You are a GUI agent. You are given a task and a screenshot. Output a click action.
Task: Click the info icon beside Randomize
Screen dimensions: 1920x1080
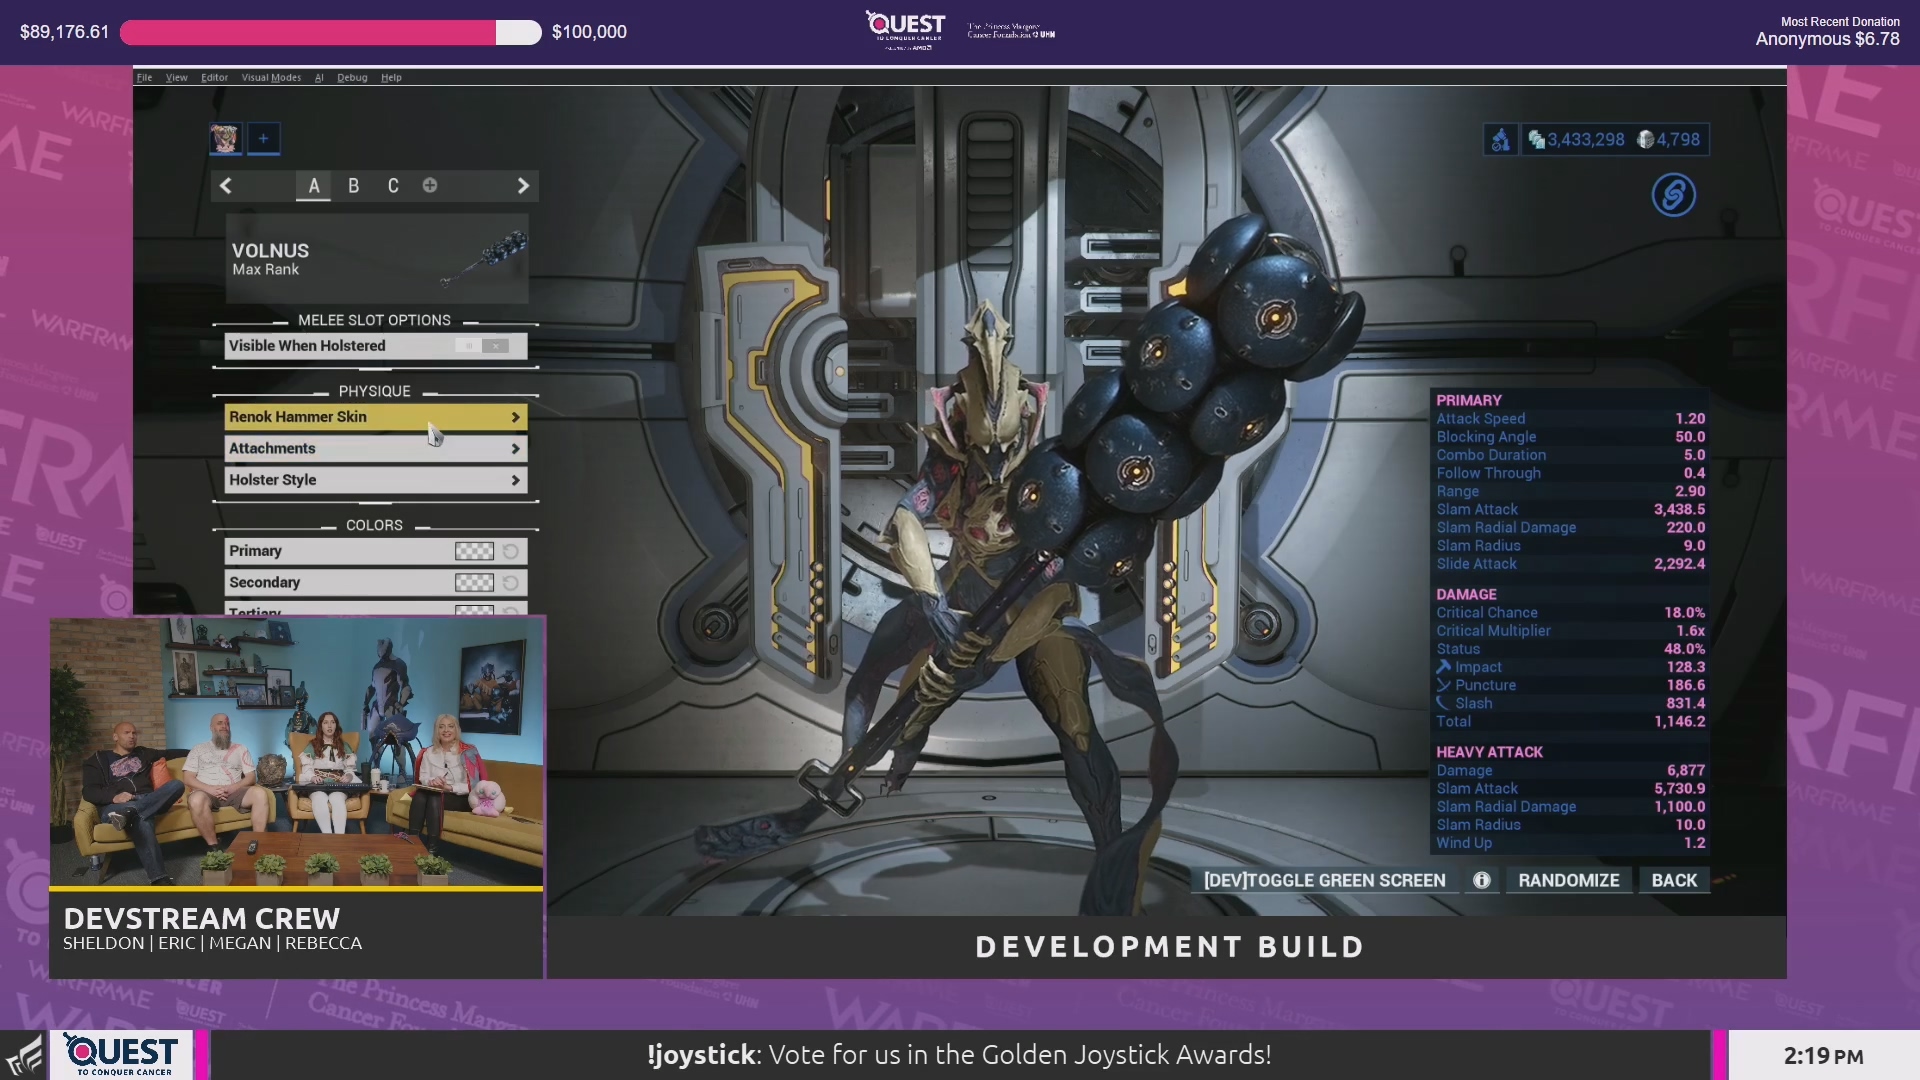[x=1482, y=880]
